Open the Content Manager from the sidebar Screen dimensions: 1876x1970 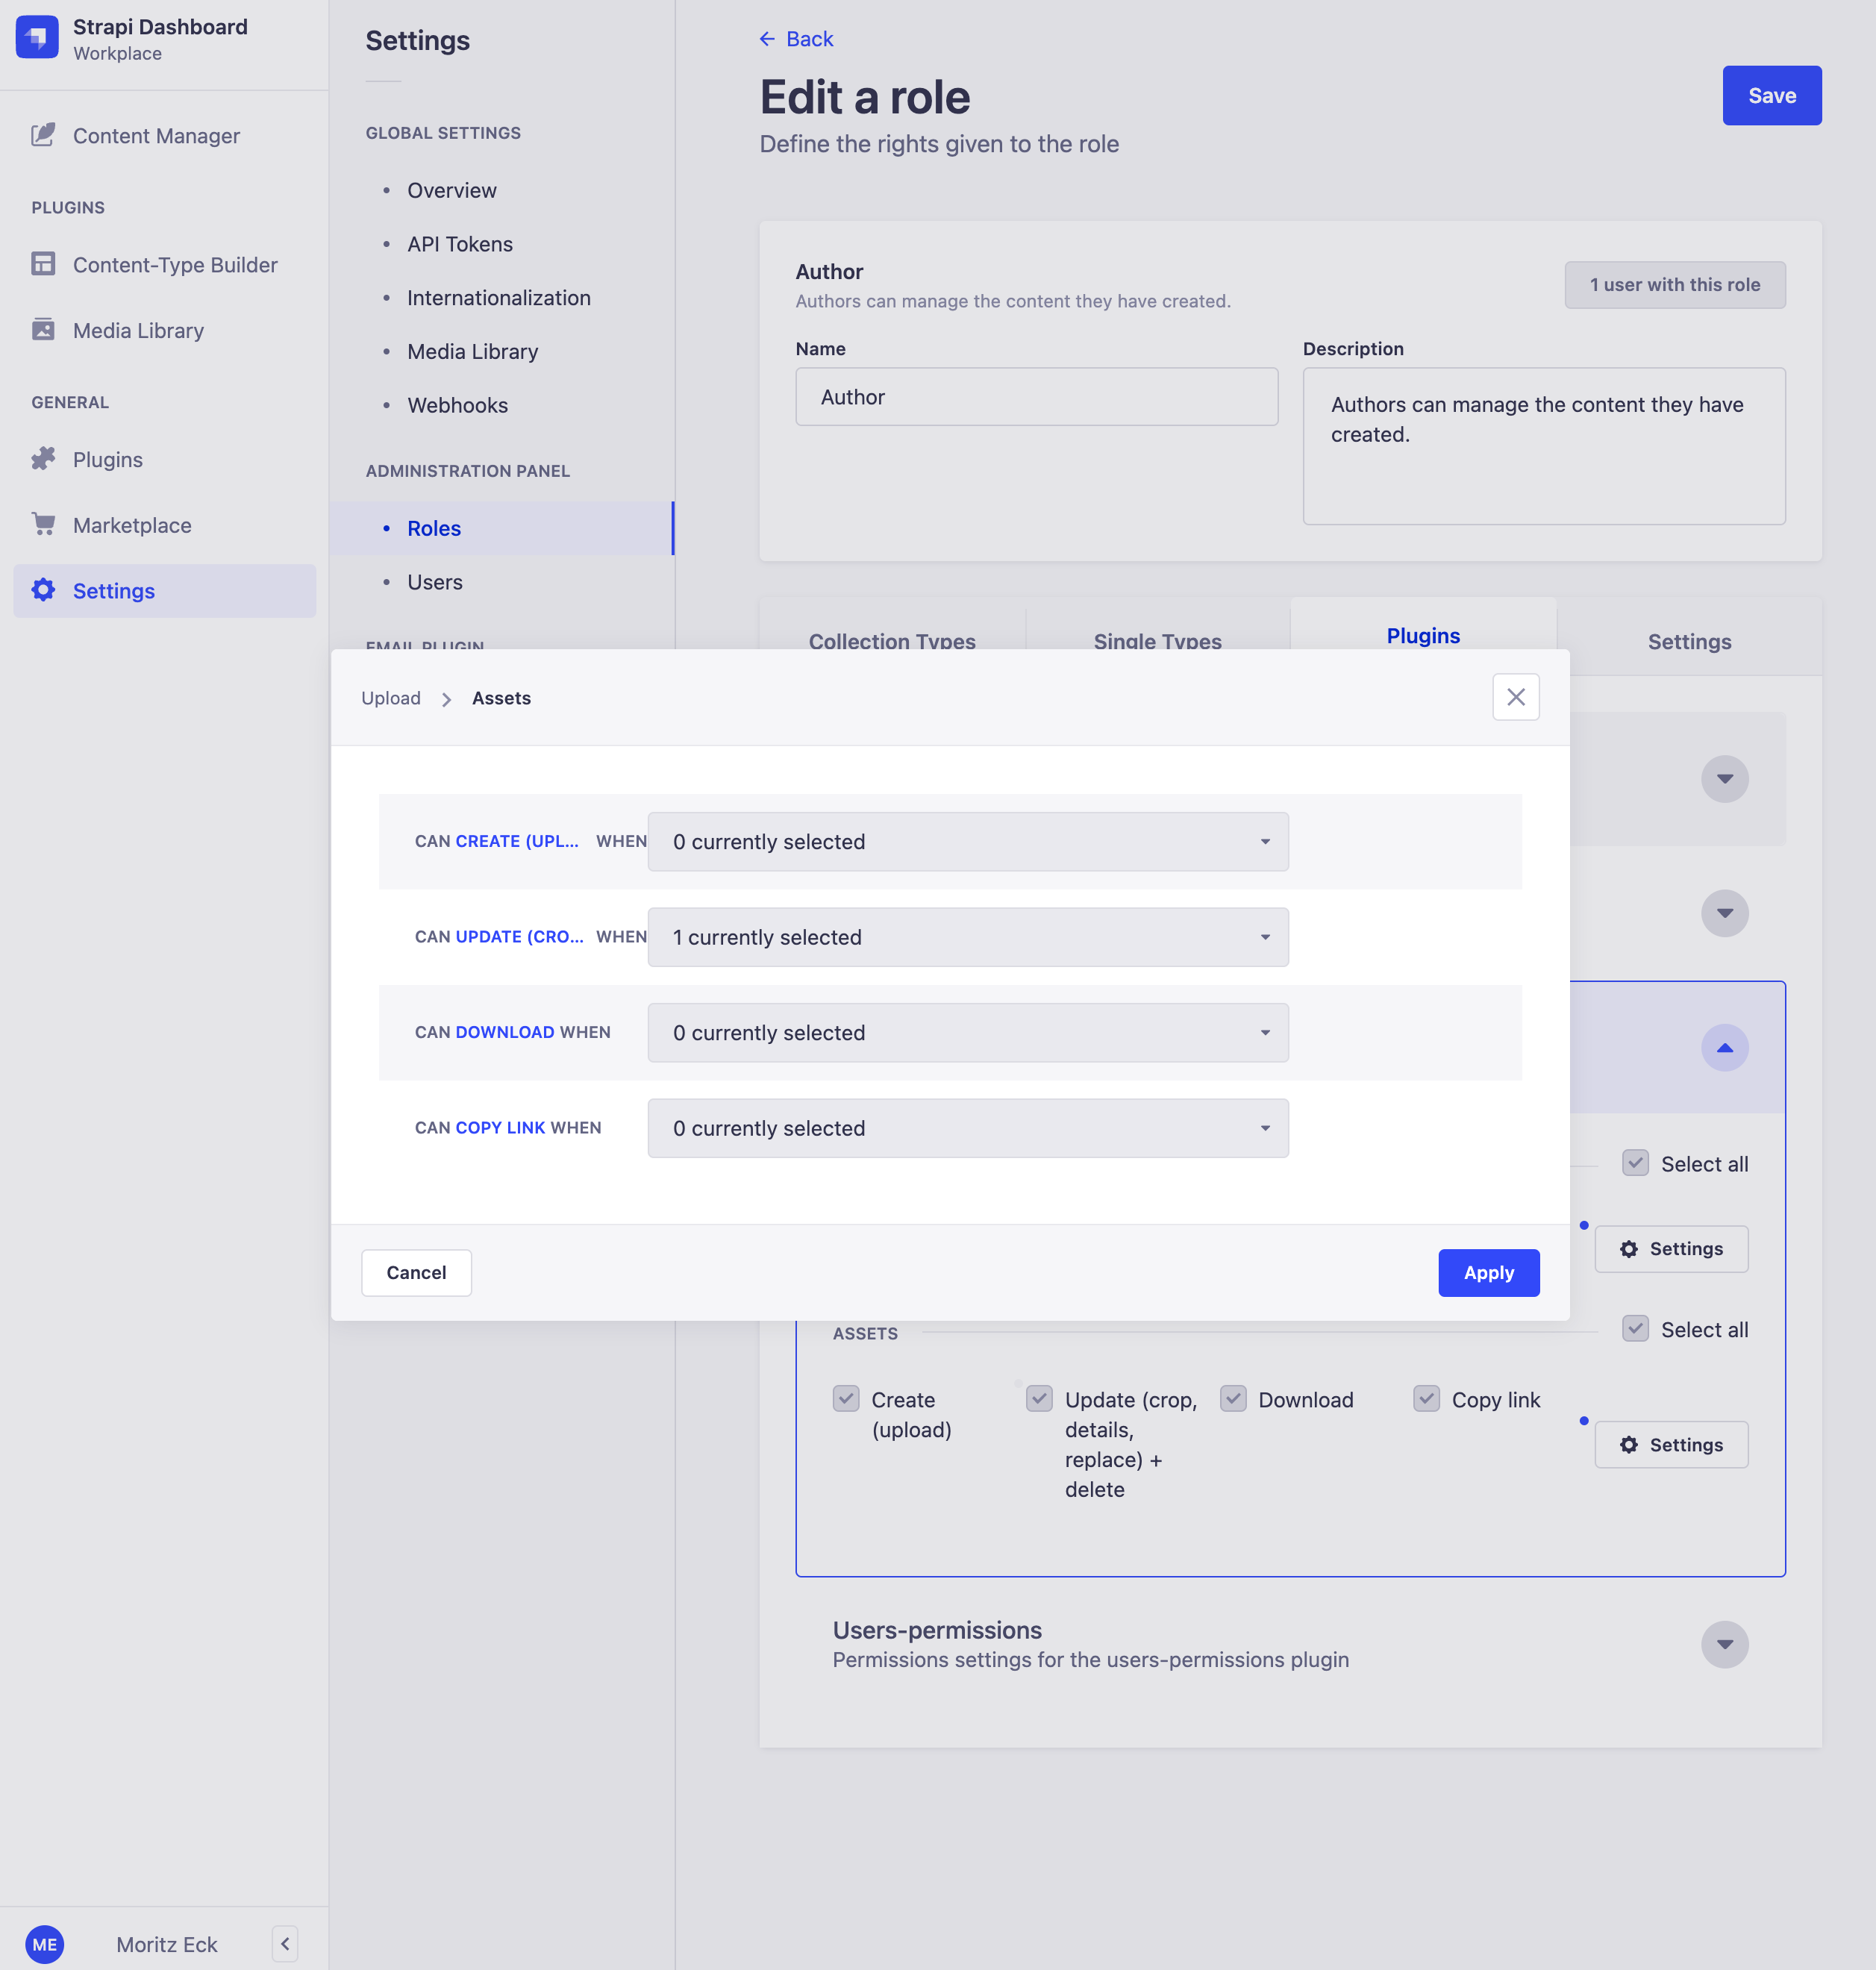pos(155,135)
